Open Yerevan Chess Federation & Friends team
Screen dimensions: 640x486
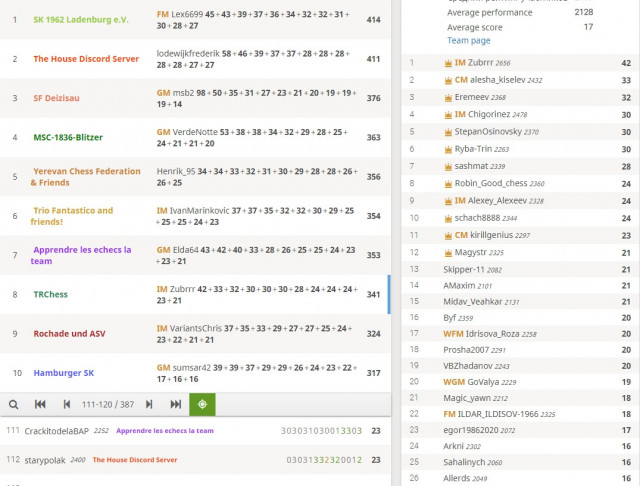[86, 177]
